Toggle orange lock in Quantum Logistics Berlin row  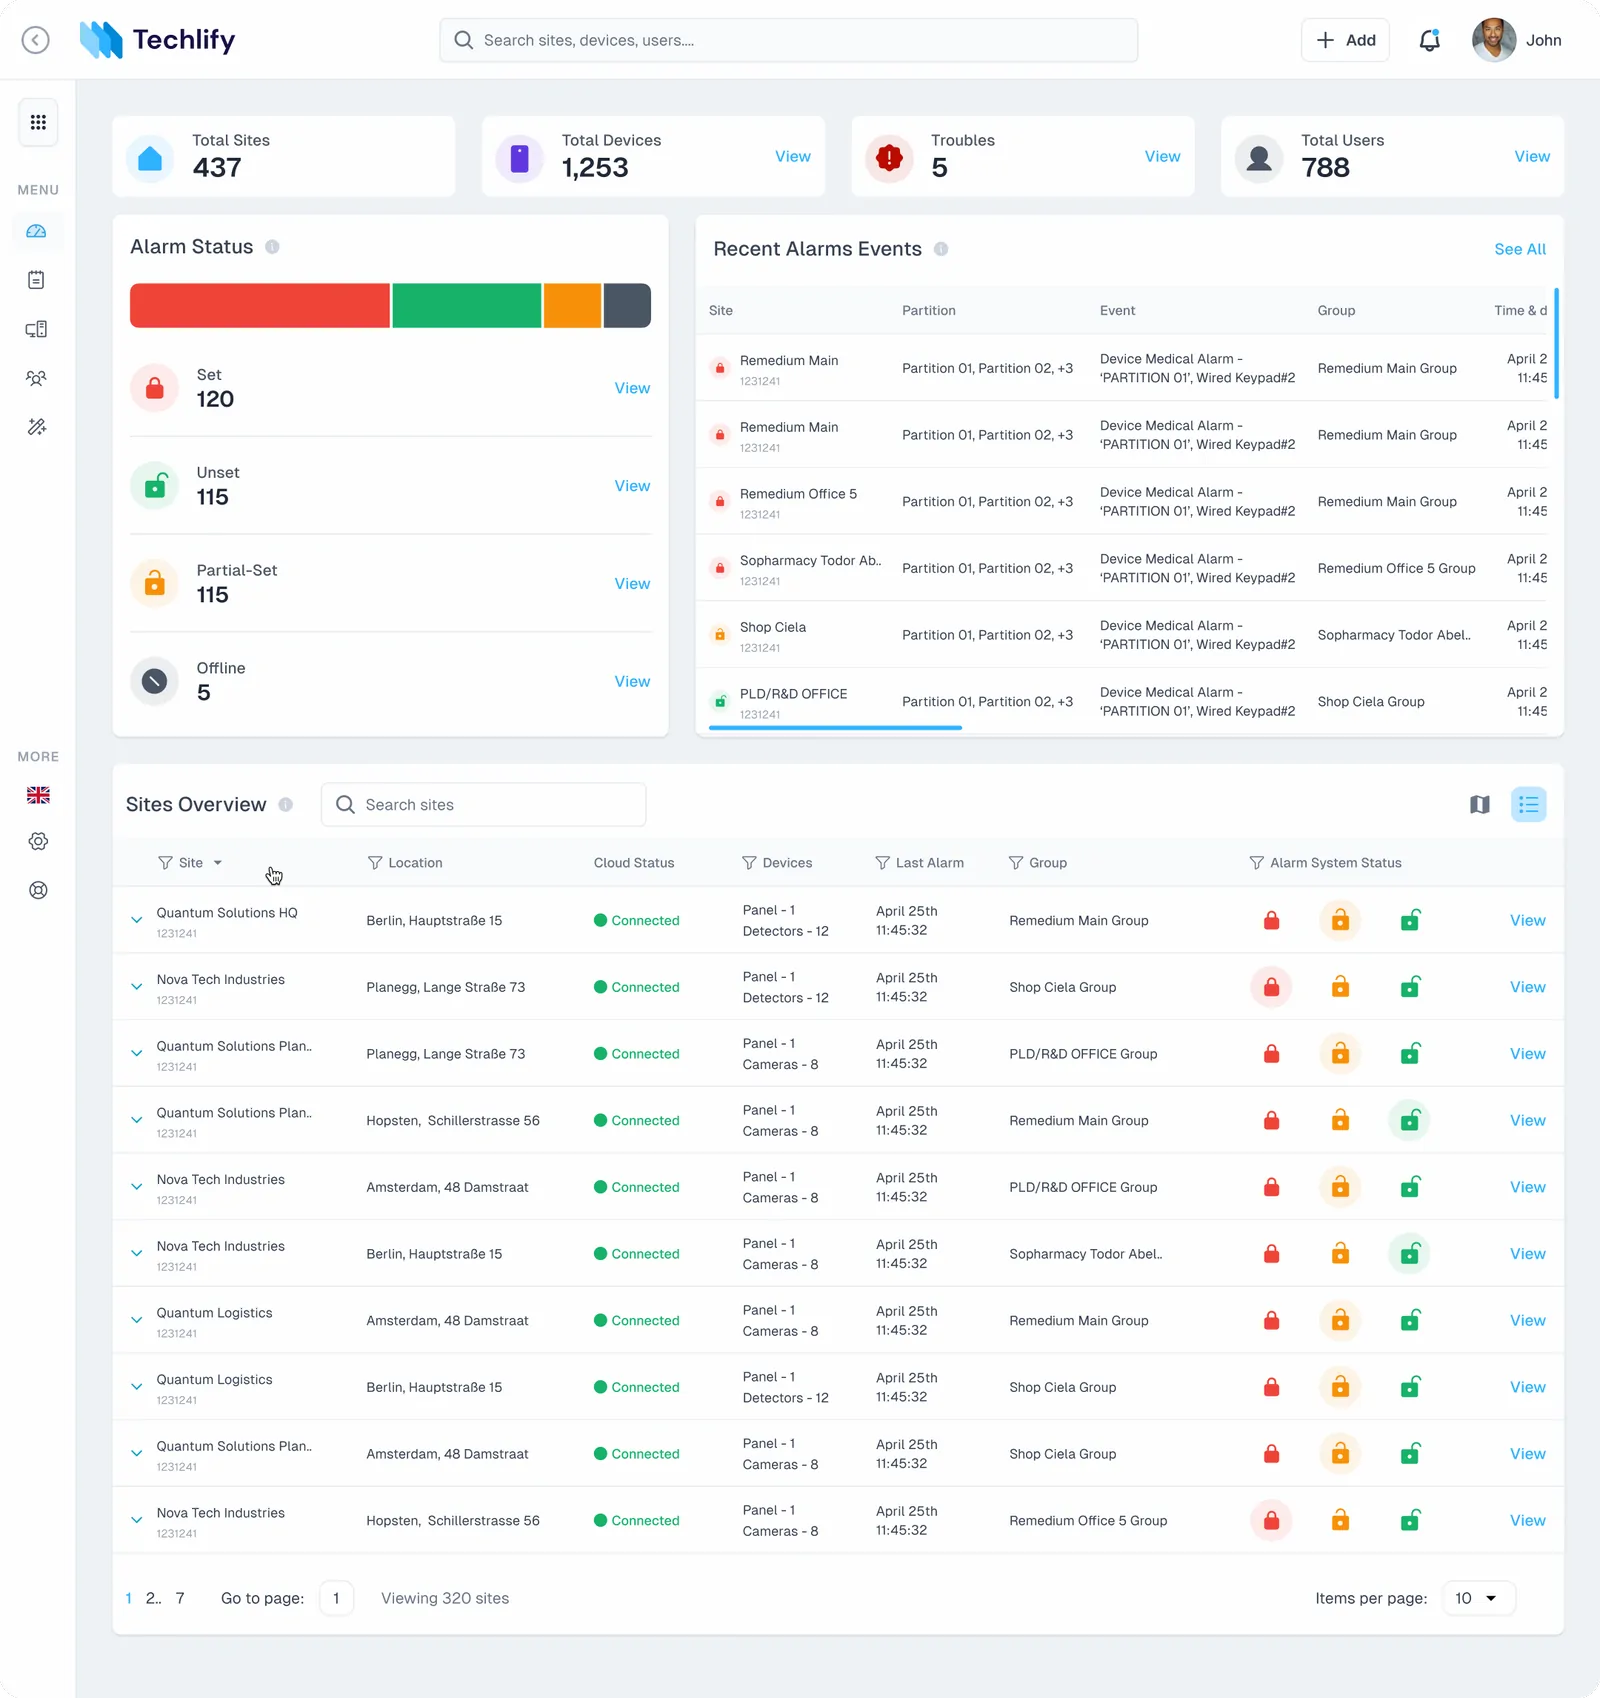point(1340,1387)
